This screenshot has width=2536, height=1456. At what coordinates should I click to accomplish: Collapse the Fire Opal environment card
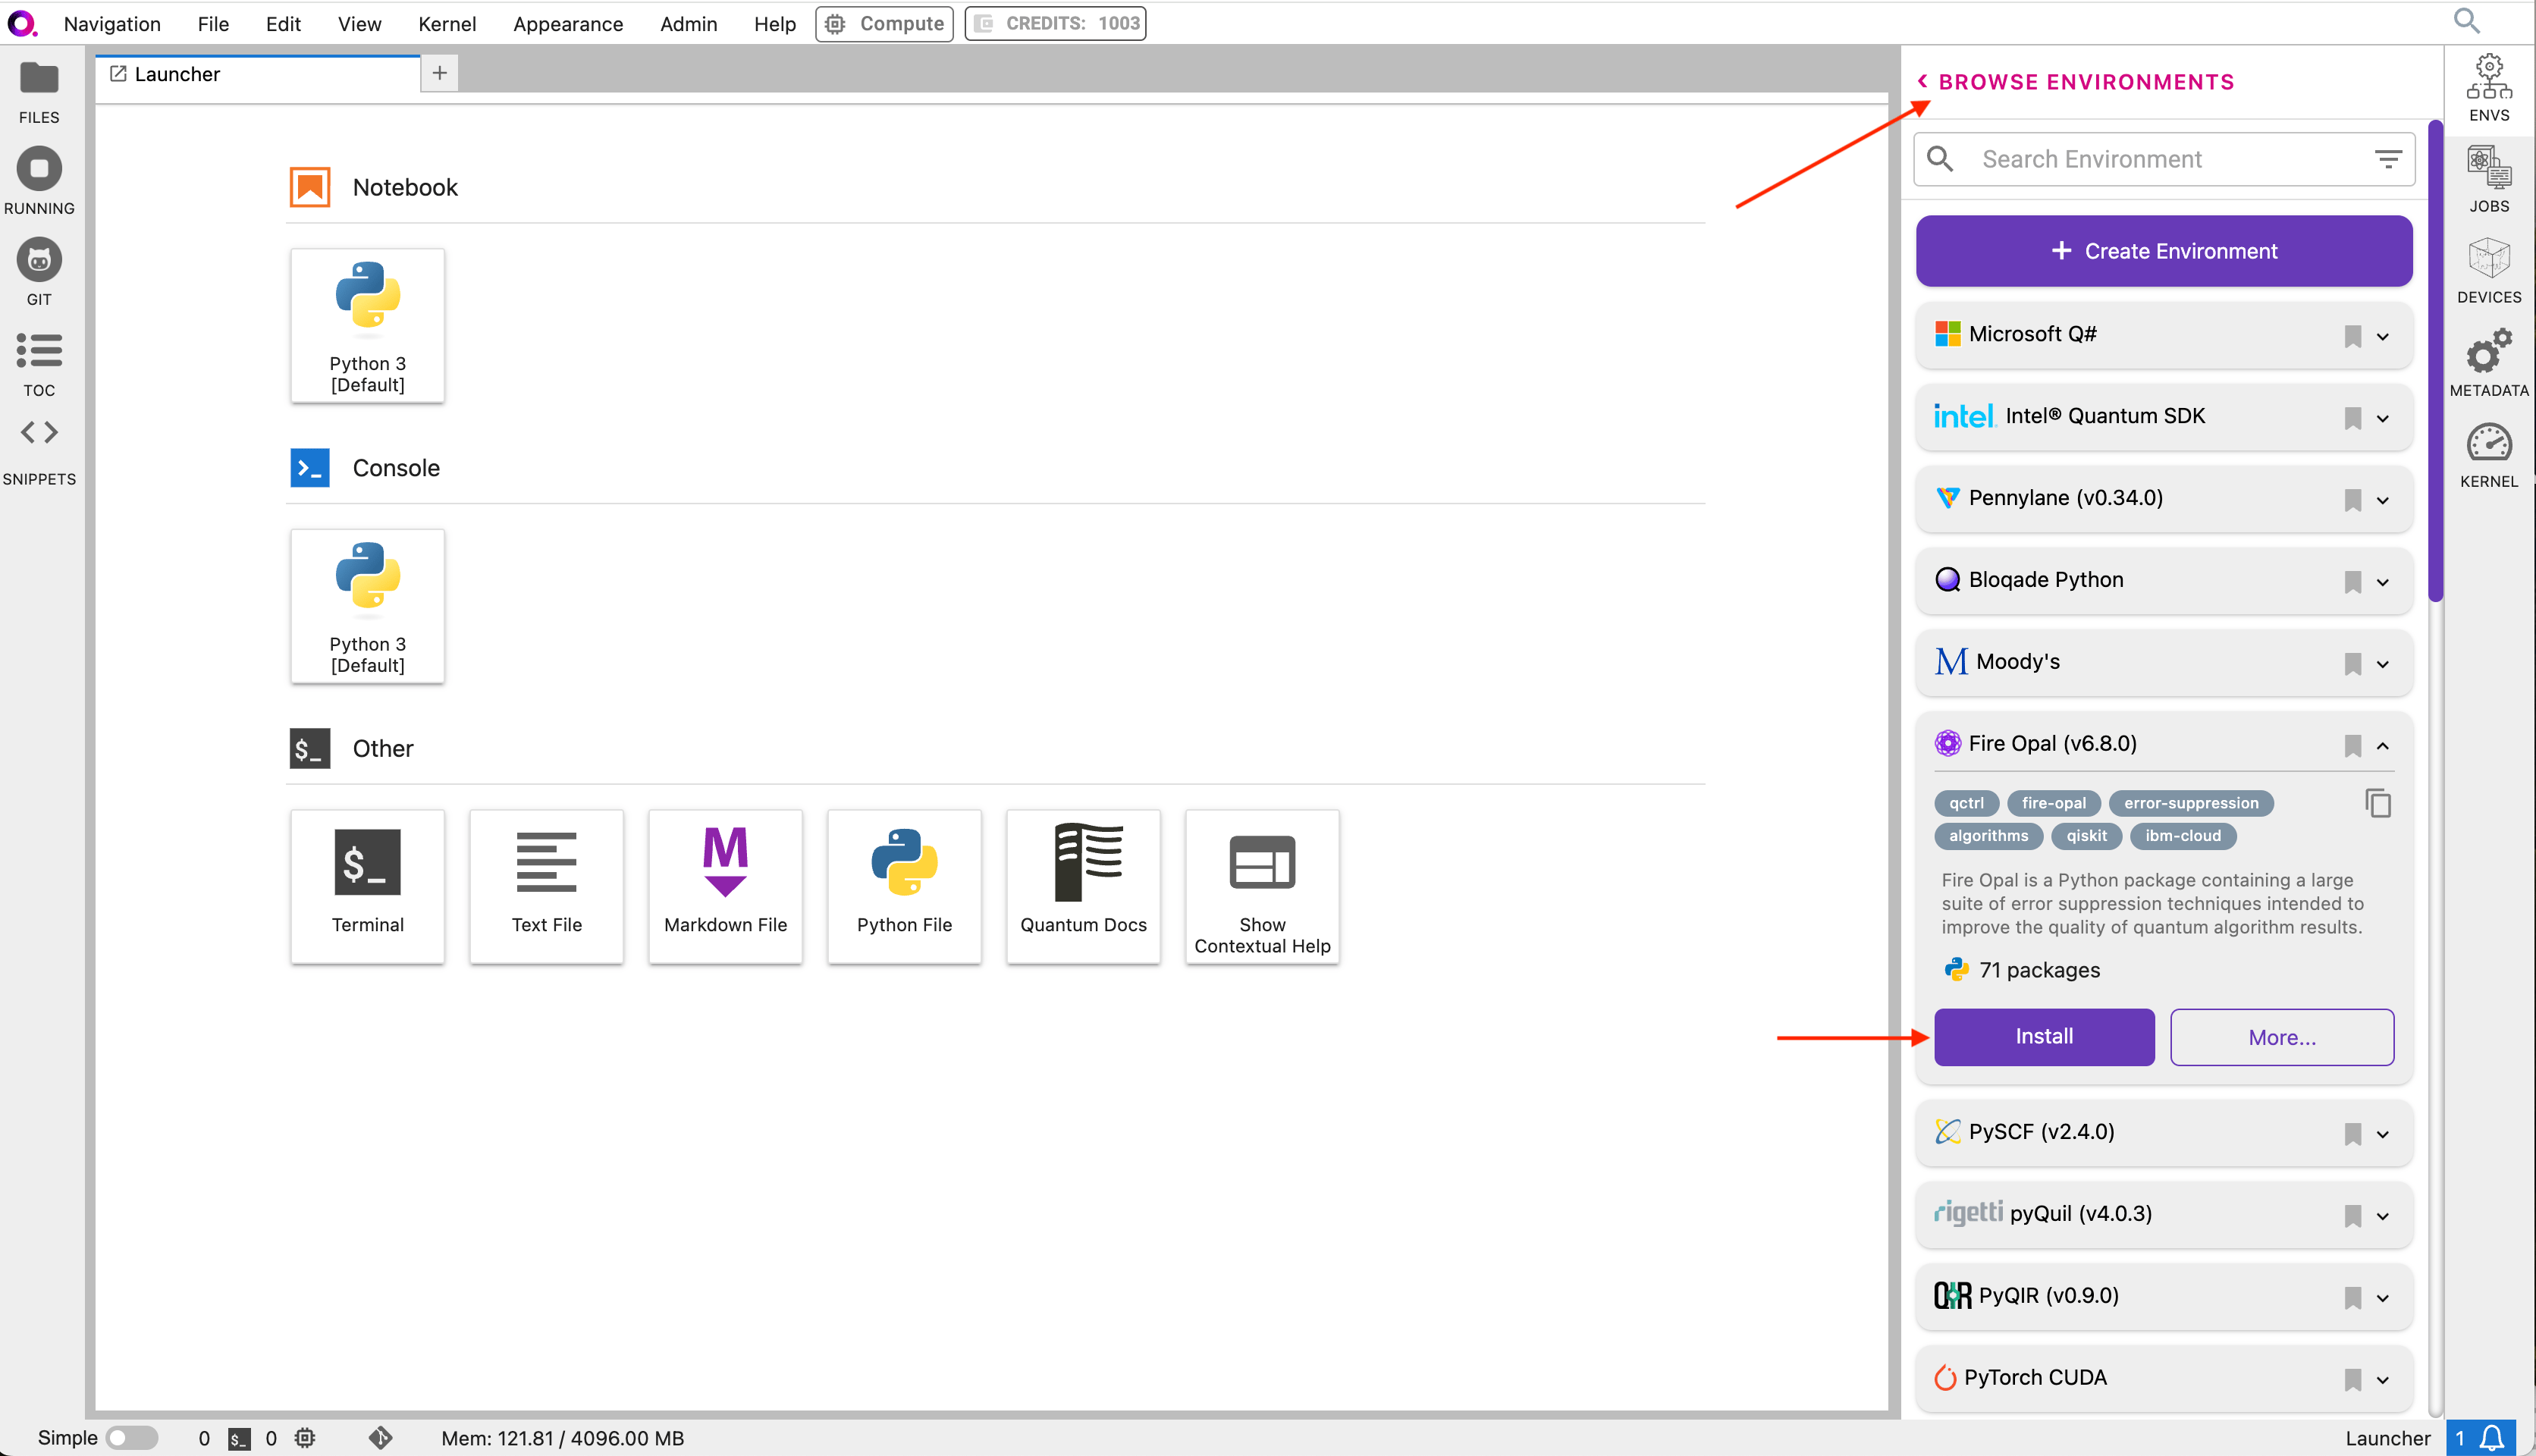(x=2383, y=746)
